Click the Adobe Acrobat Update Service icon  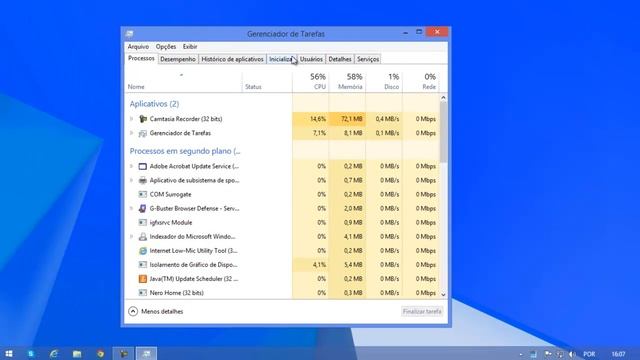point(142,166)
